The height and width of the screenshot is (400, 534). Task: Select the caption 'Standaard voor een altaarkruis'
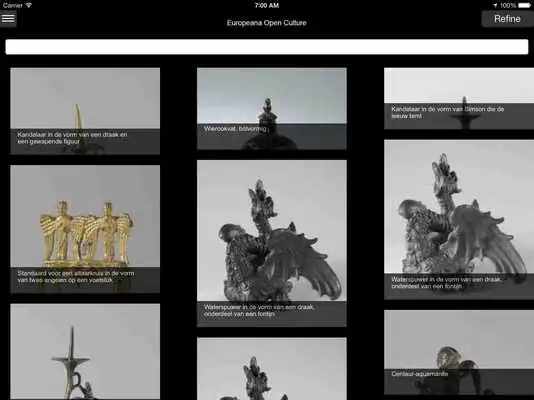tap(76, 276)
